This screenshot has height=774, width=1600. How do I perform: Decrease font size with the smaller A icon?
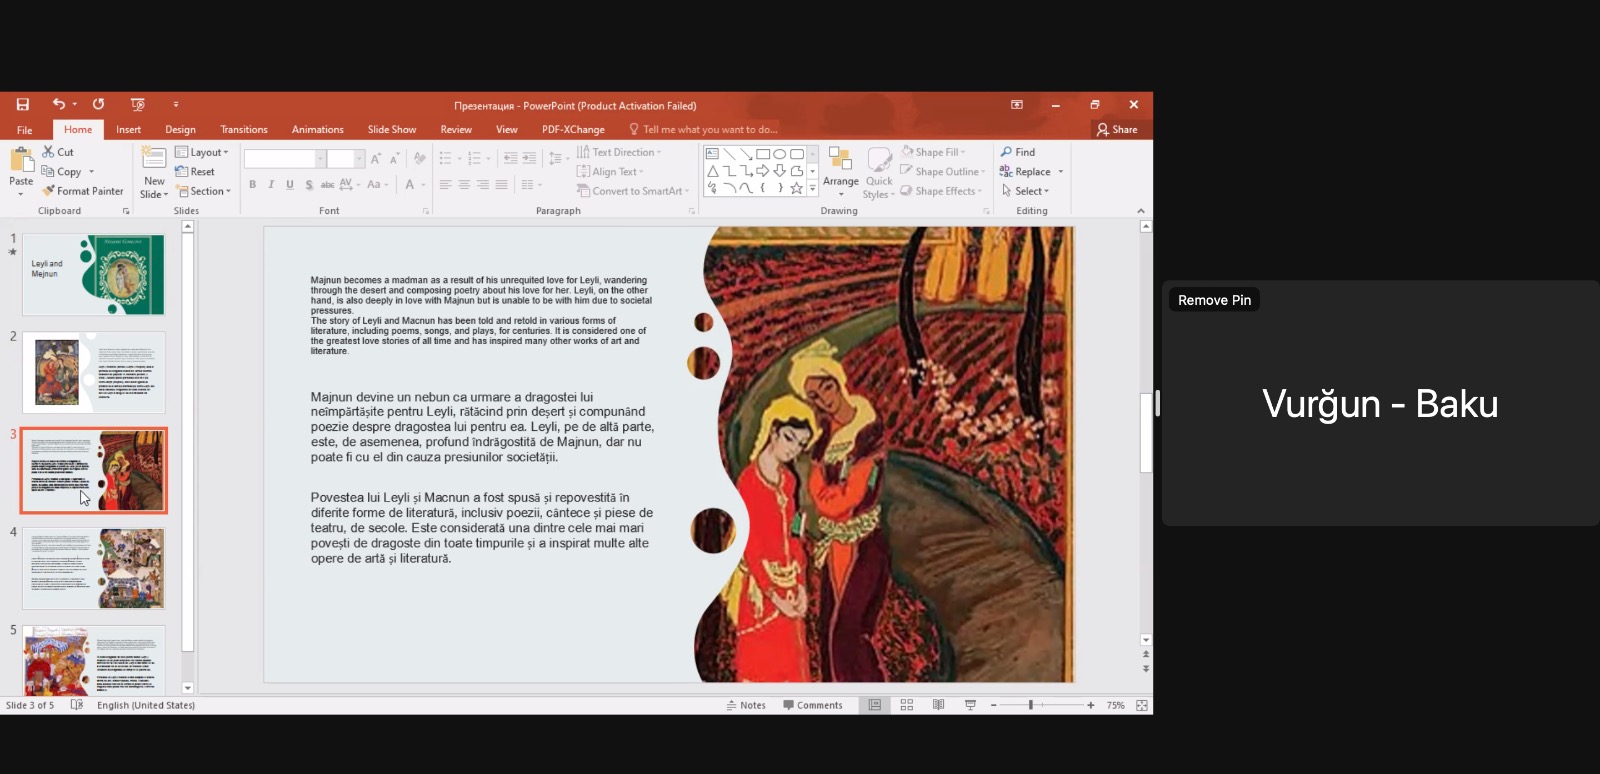pyautogui.click(x=394, y=158)
